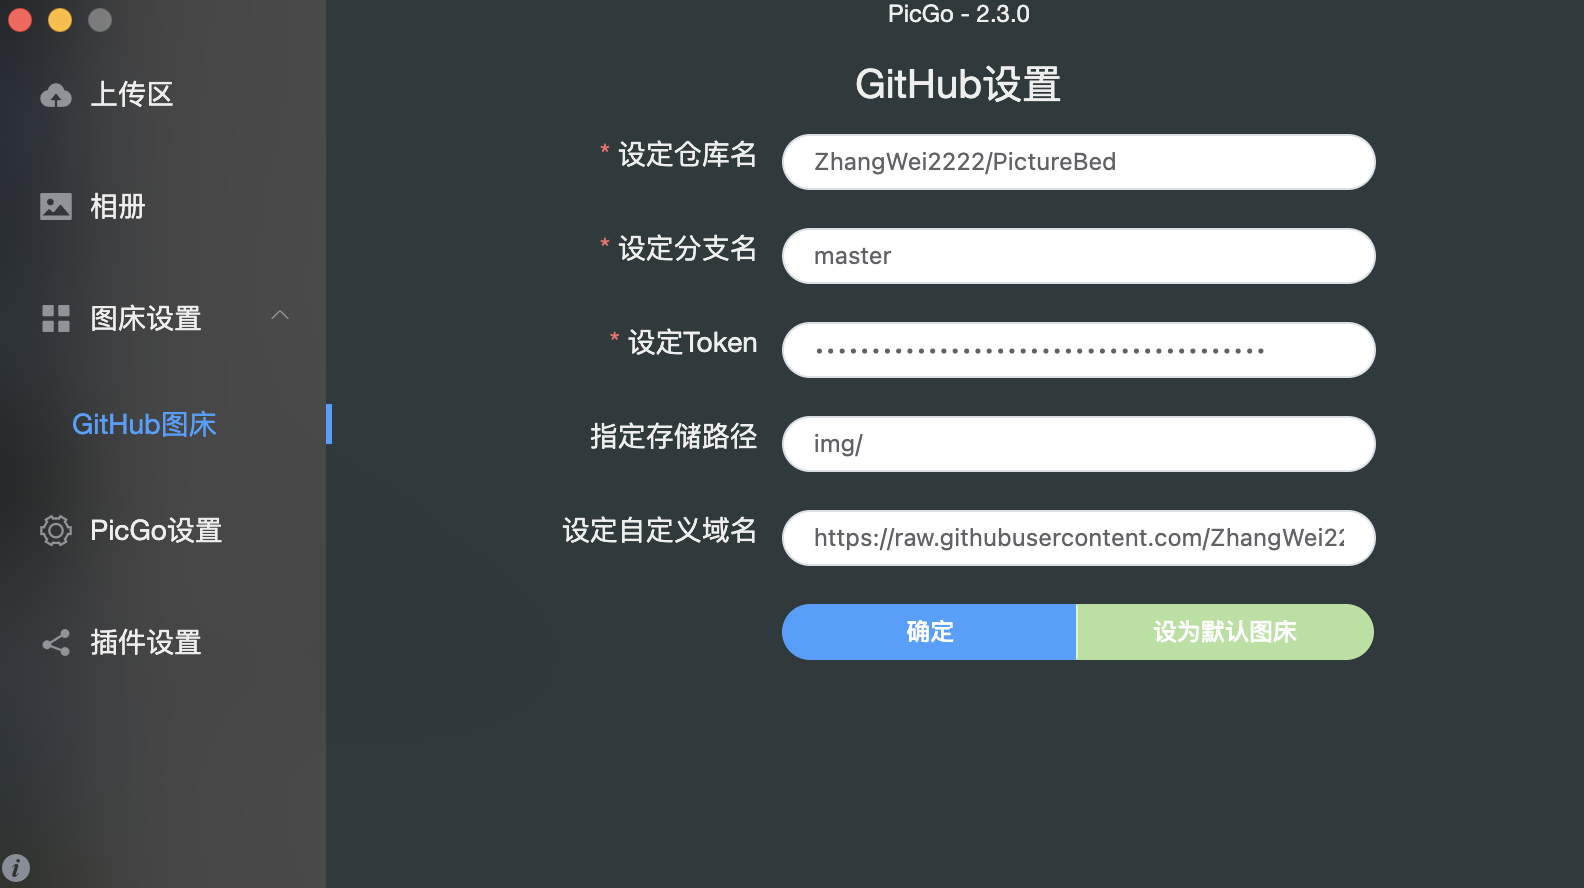Click the 指定存储路径 field with img/
Image resolution: width=1584 pixels, height=888 pixels.
pyautogui.click(x=1079, y=444)
